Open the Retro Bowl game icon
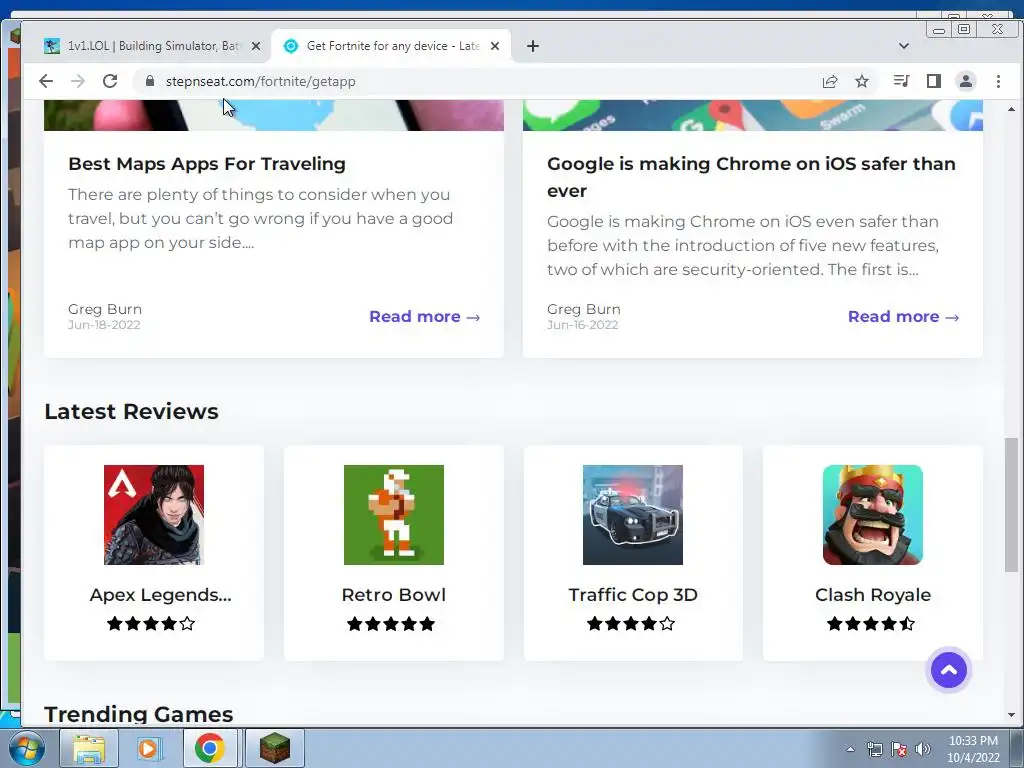Screen dimensions: 1024x768 [394, 515]
